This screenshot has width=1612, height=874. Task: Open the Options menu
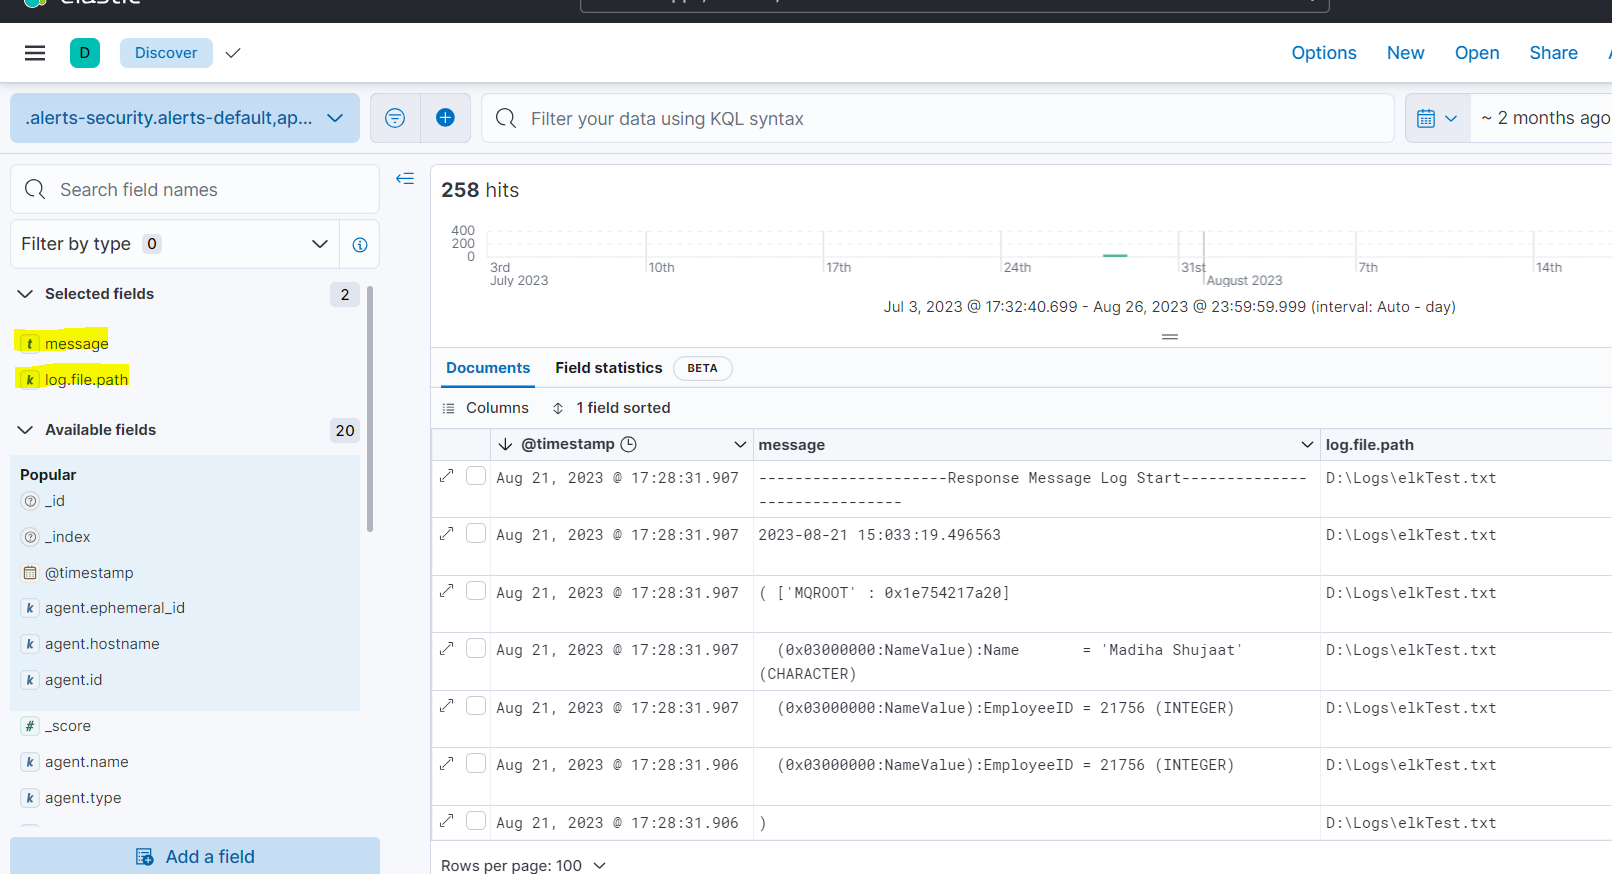pyautogui.click(x=1324, y=53)
